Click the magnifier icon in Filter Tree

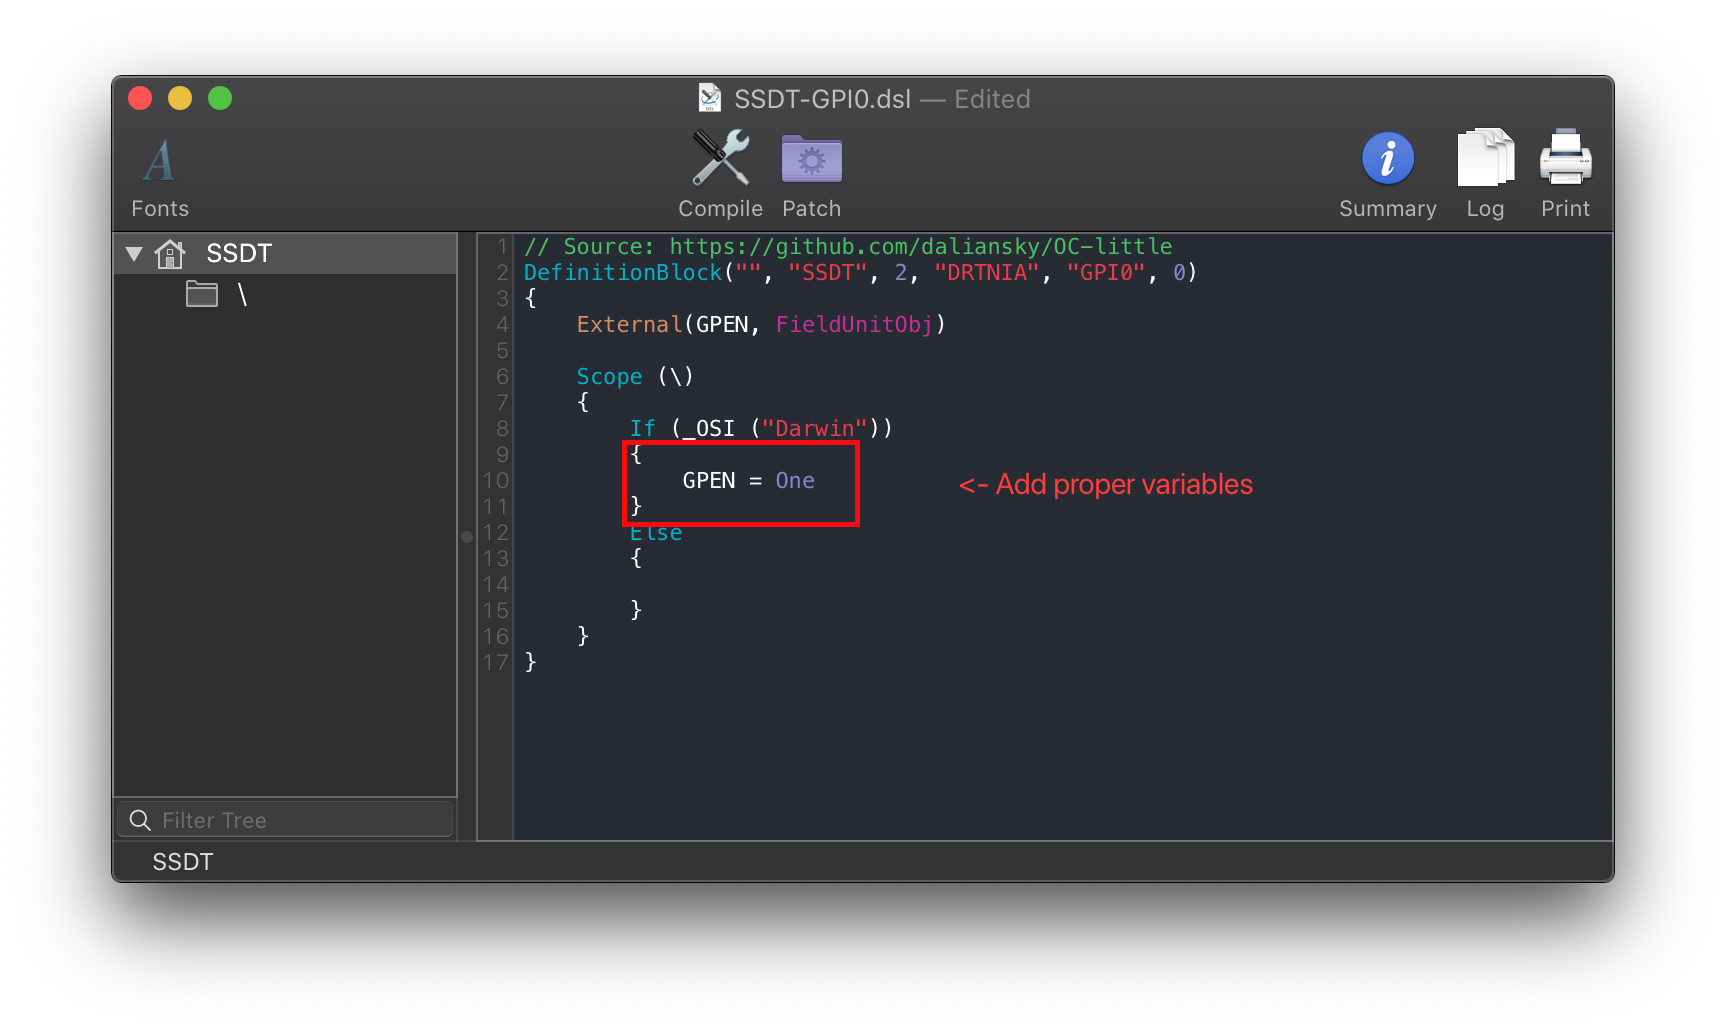tap(141, 820)
